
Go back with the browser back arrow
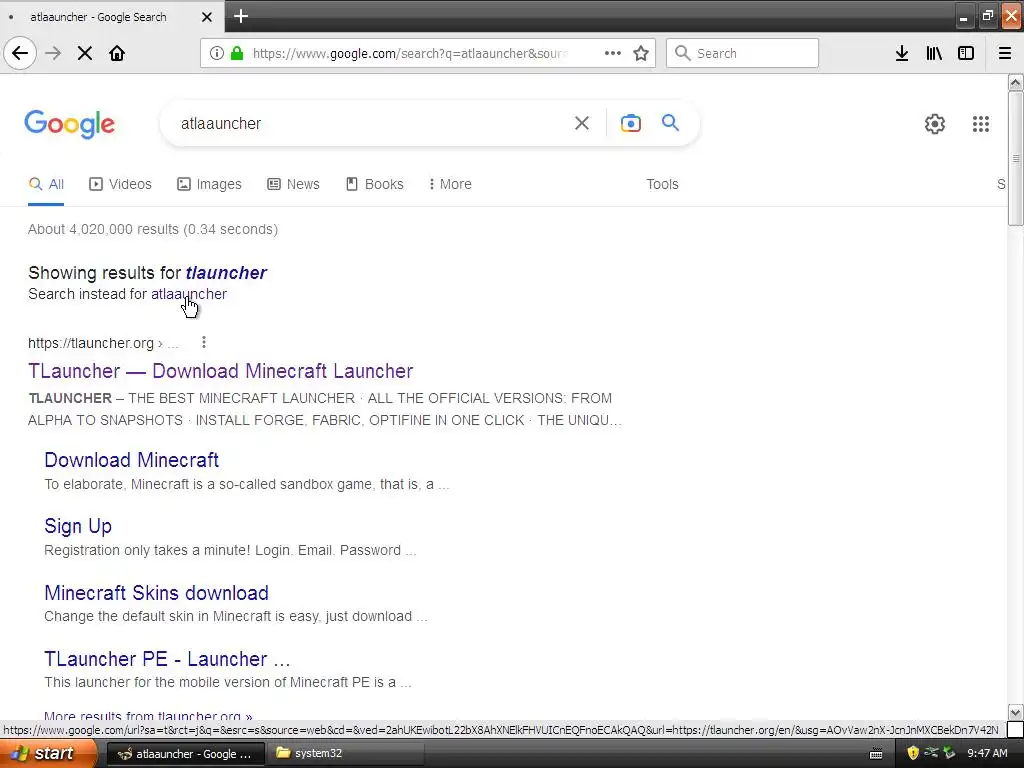click(20, 53)
